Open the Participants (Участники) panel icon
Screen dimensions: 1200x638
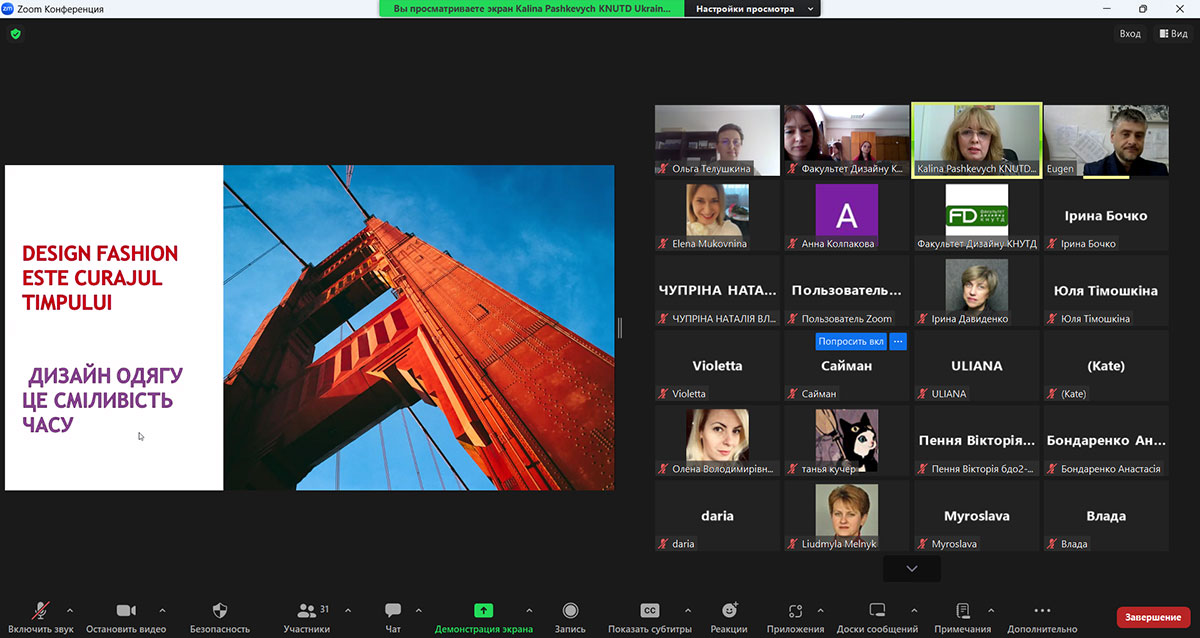[306, 611]
